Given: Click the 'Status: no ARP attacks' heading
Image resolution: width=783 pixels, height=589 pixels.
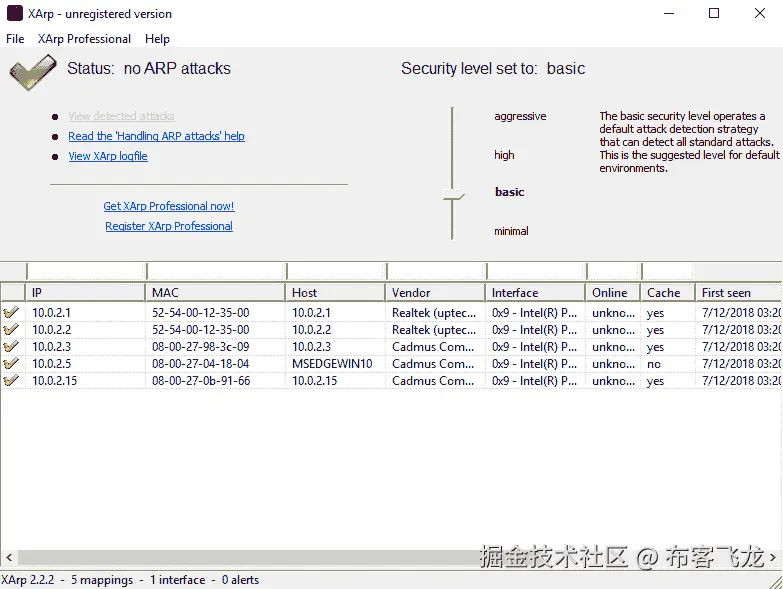Looking at the screenshot, I should click(149, 68).
